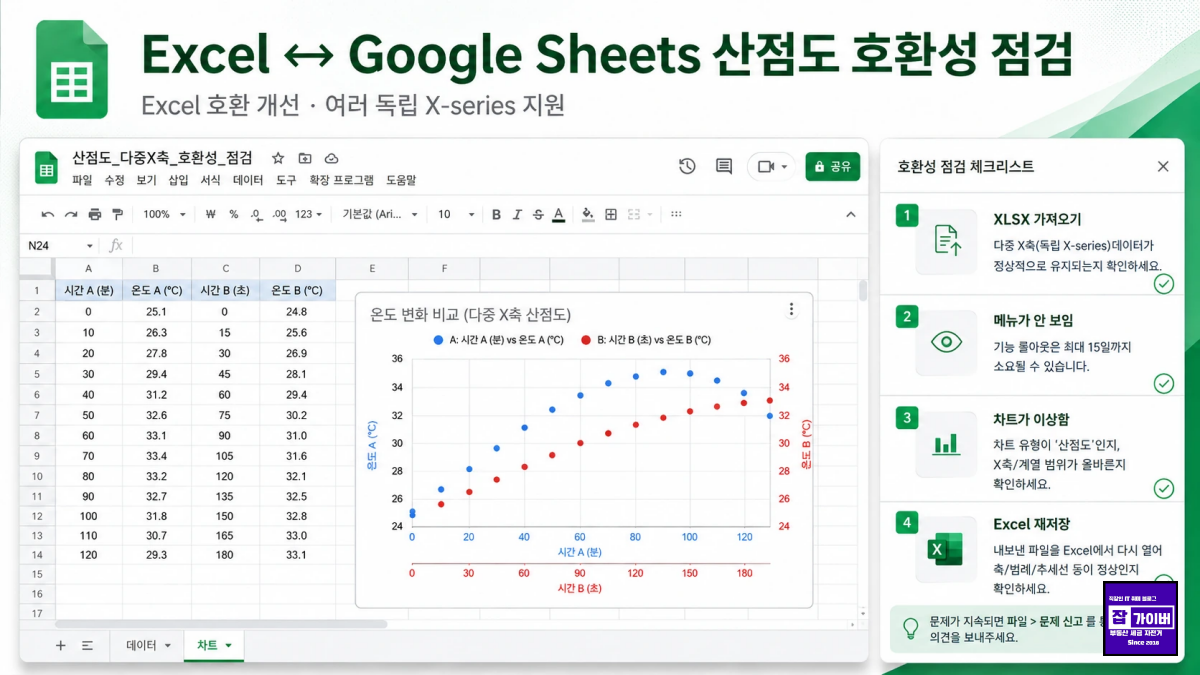
Task: Open the 확장 프로그램 menu
Action: pos(341,180)
